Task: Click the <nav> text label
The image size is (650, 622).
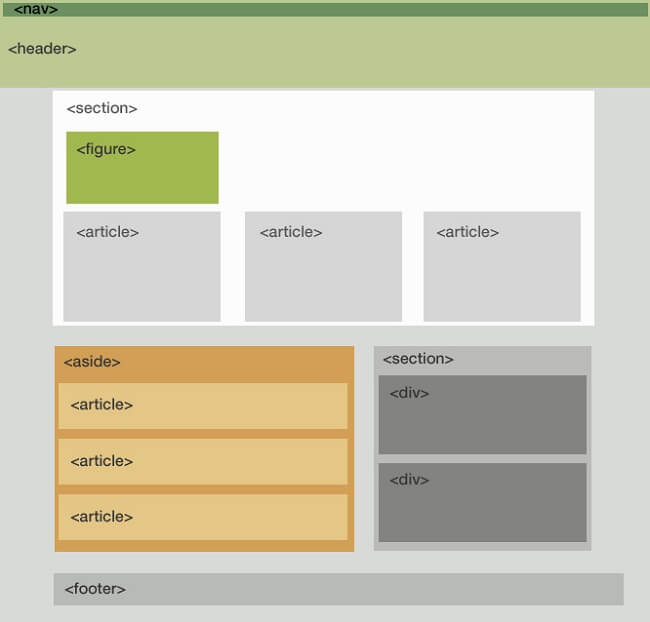Action: [x=36, y=9]
